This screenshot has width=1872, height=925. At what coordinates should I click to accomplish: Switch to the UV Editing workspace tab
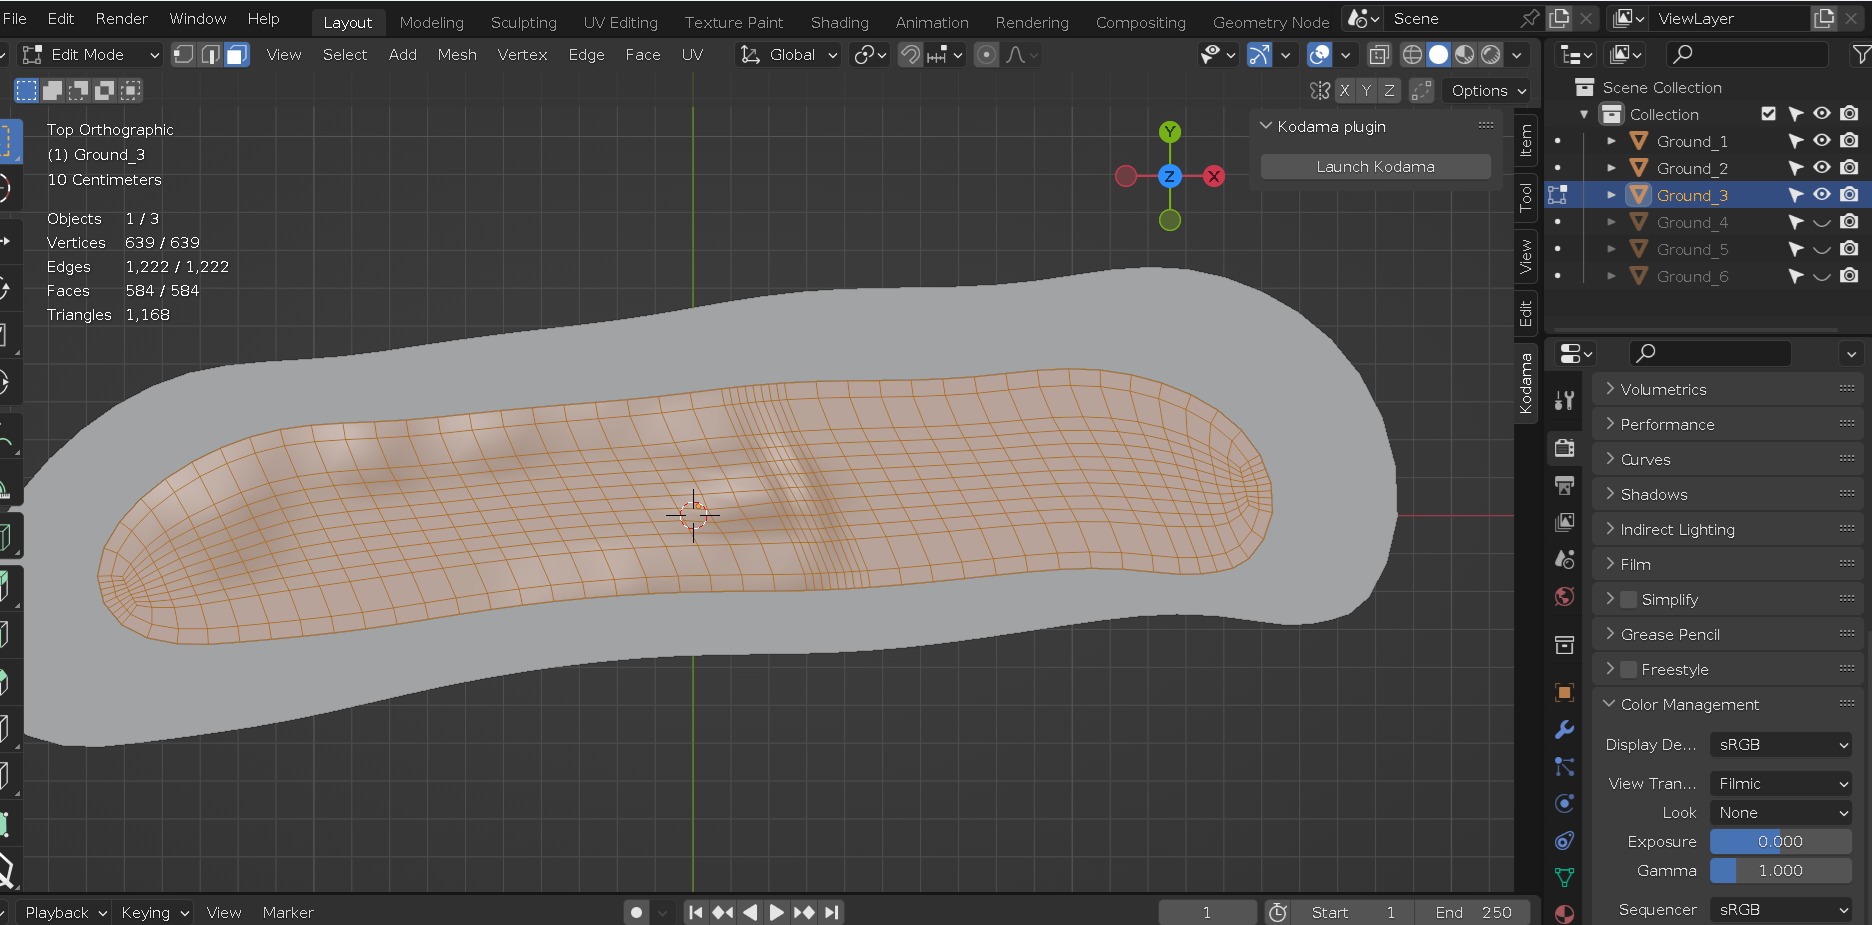pyautogui.click(x=620, y=22)
